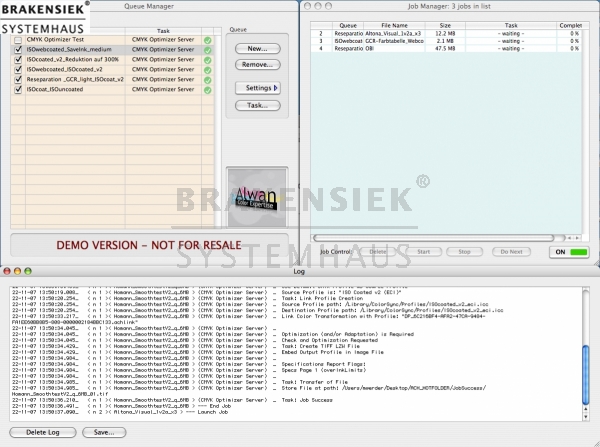600x447 pixels.
Task: Click the Delete Log button
Action: 43,432
